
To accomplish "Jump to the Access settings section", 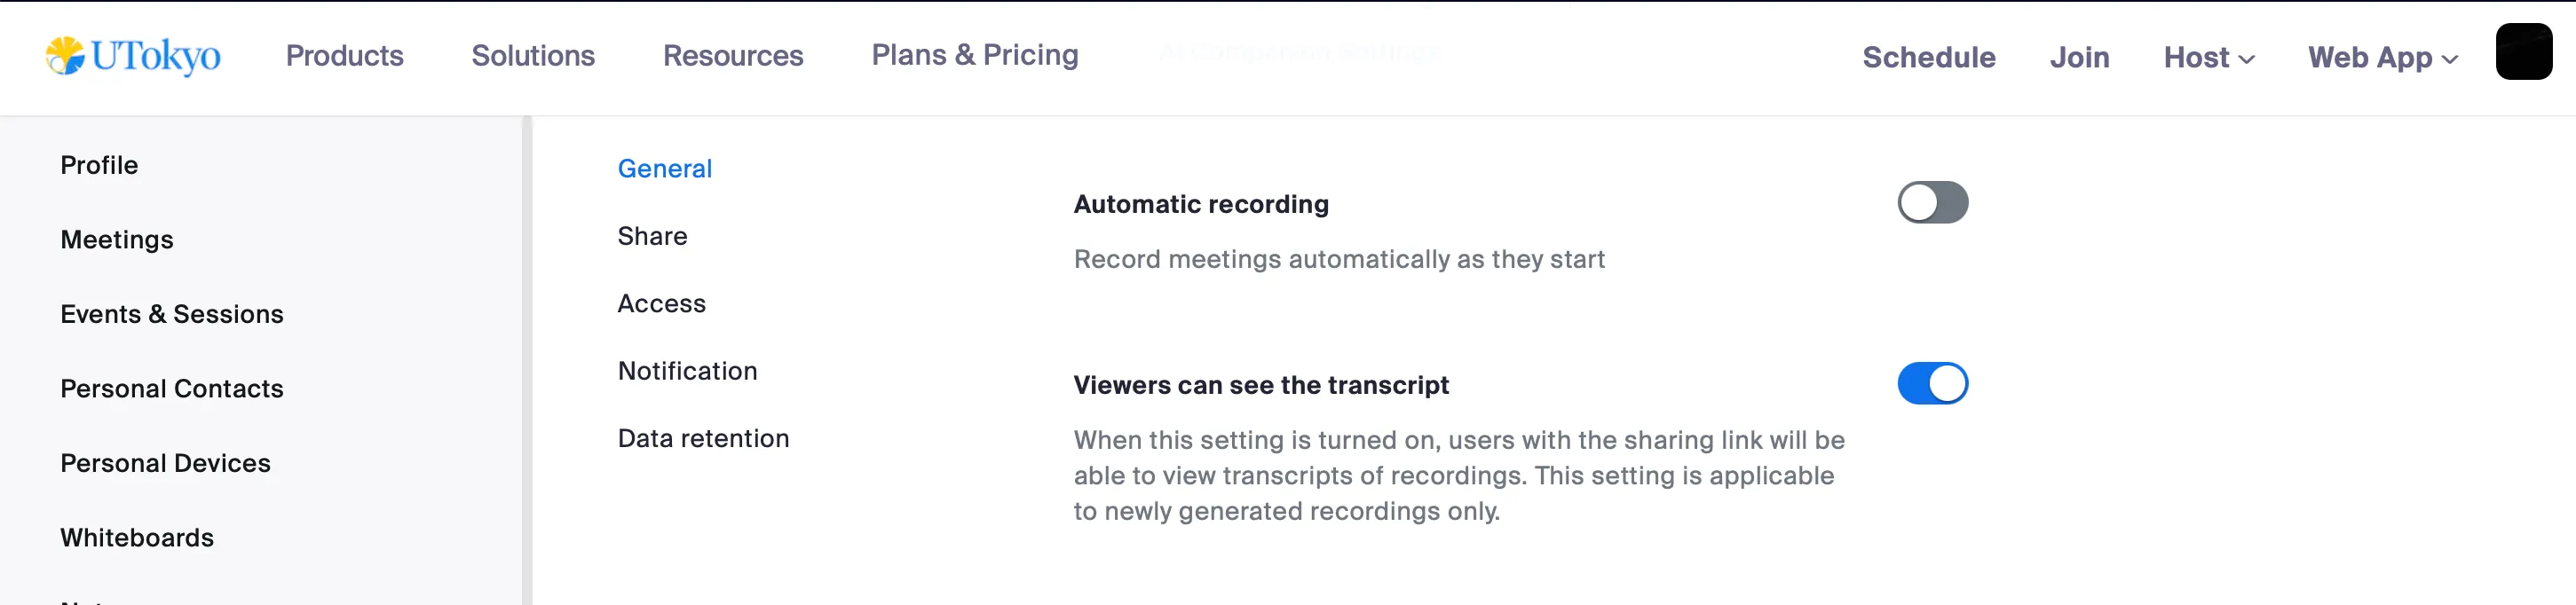I will pos(661,303).
